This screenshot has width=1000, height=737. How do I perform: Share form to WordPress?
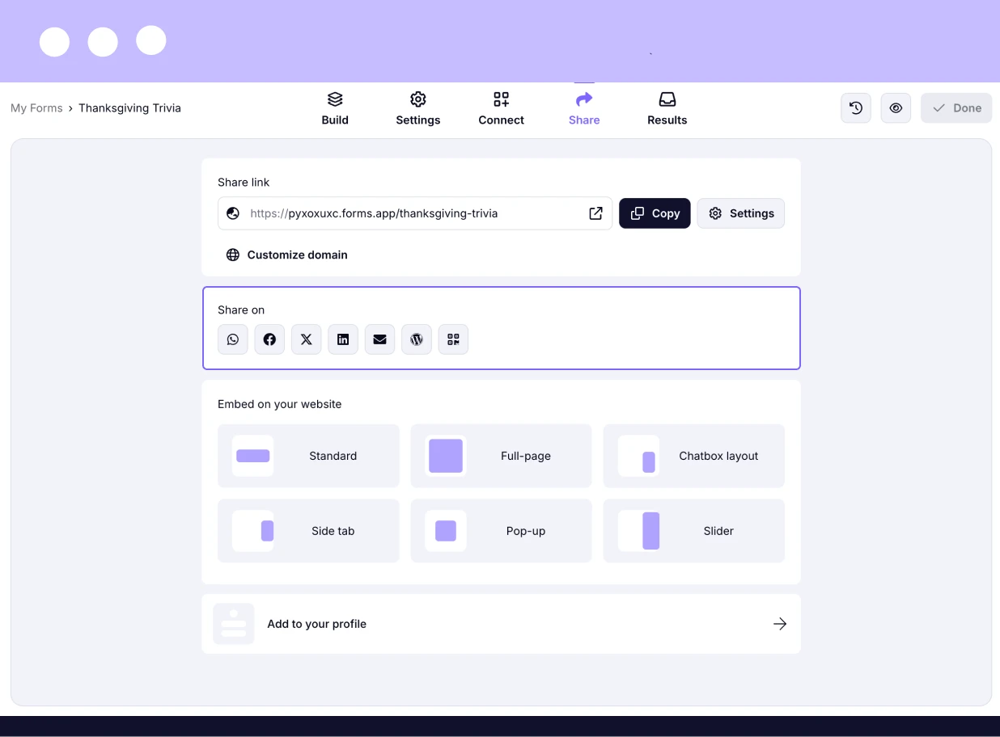pyautogui.click(x=416, y=340)
